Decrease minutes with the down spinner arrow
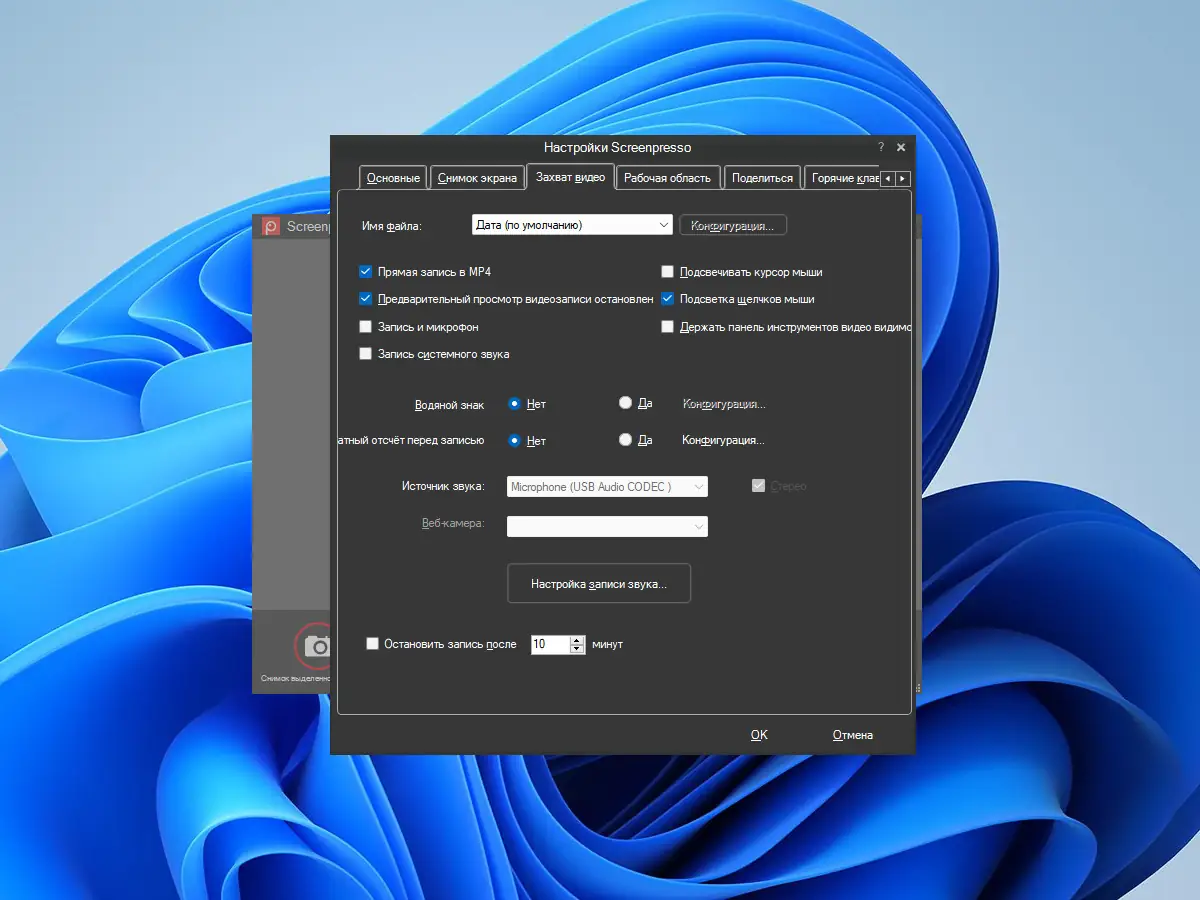Screen dimensions: 1200x900 (x=576, y=649)
